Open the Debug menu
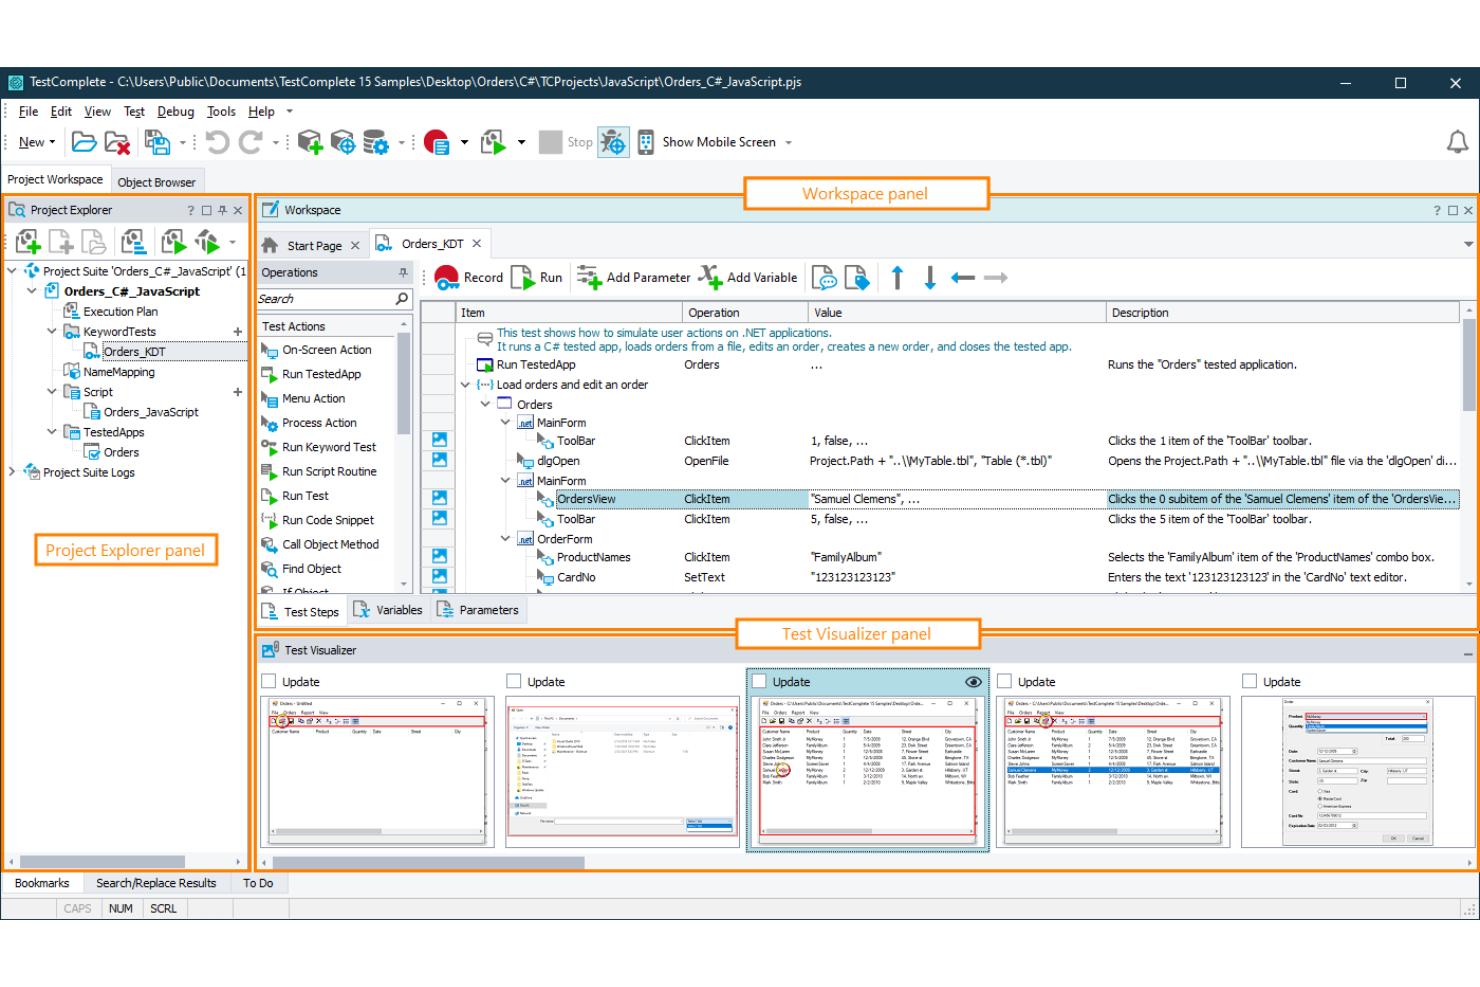This screenshot has width=1480, height=987. pyautogui.click(x=175, y=111)
